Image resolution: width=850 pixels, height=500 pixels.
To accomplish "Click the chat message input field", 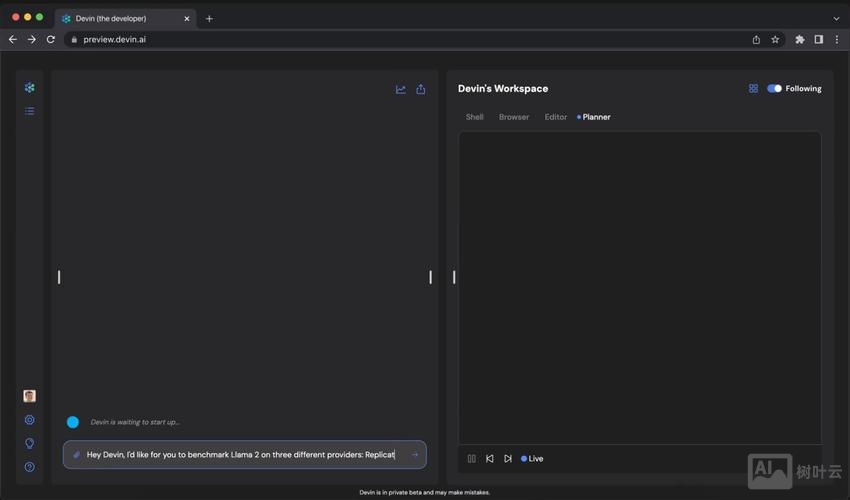I will [x=240, y=455].
